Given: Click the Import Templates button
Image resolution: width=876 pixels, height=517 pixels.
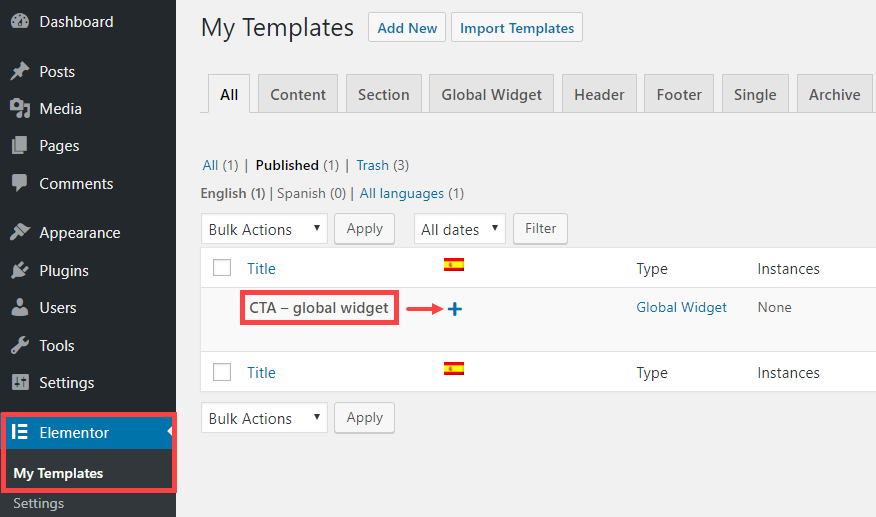Looking at the screenshot, I should pos(517,27).
